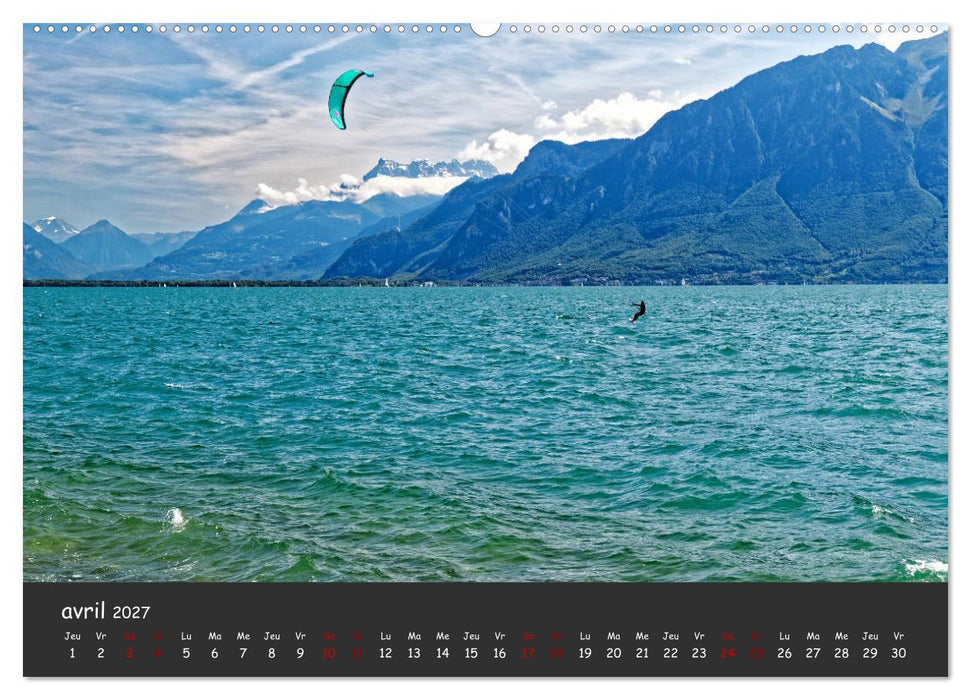Click the turquoise kite in the sky
The image size is (971, 700).
coord(339,94)
